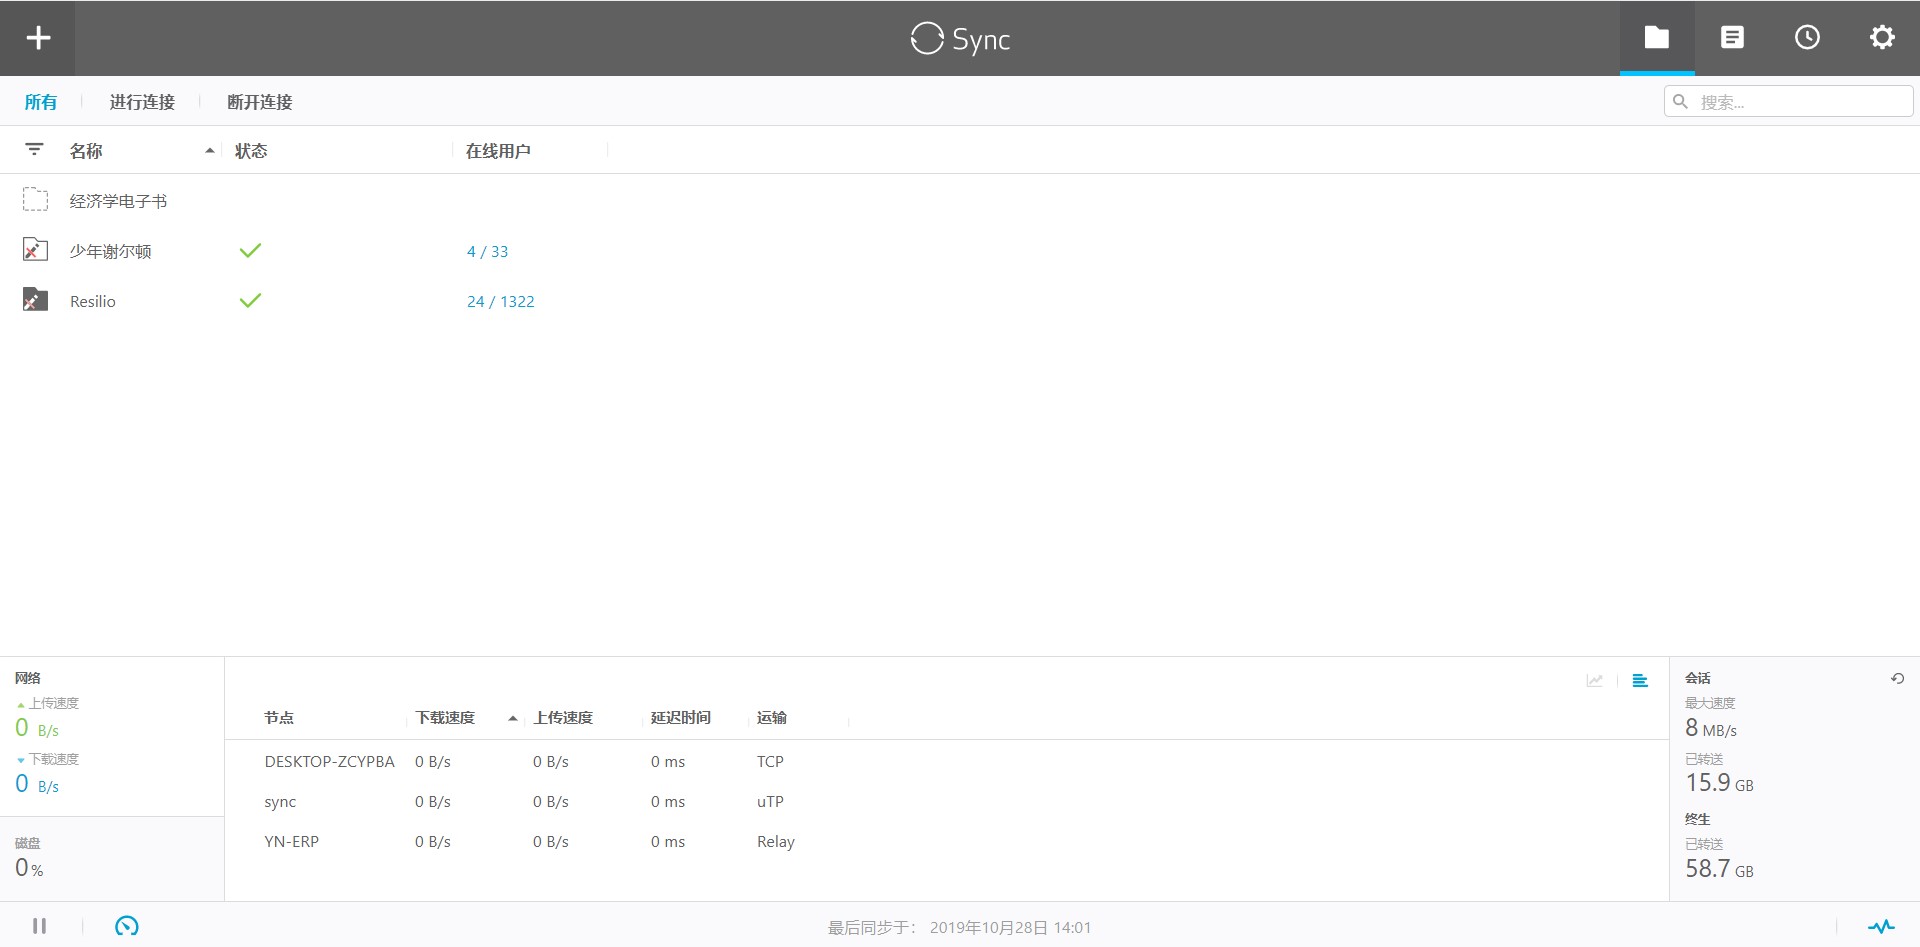Image resolution: width=1920 pixels, height=947 pixels.
Task: Open the clock history icon
Action: [x=1807, y=38]
